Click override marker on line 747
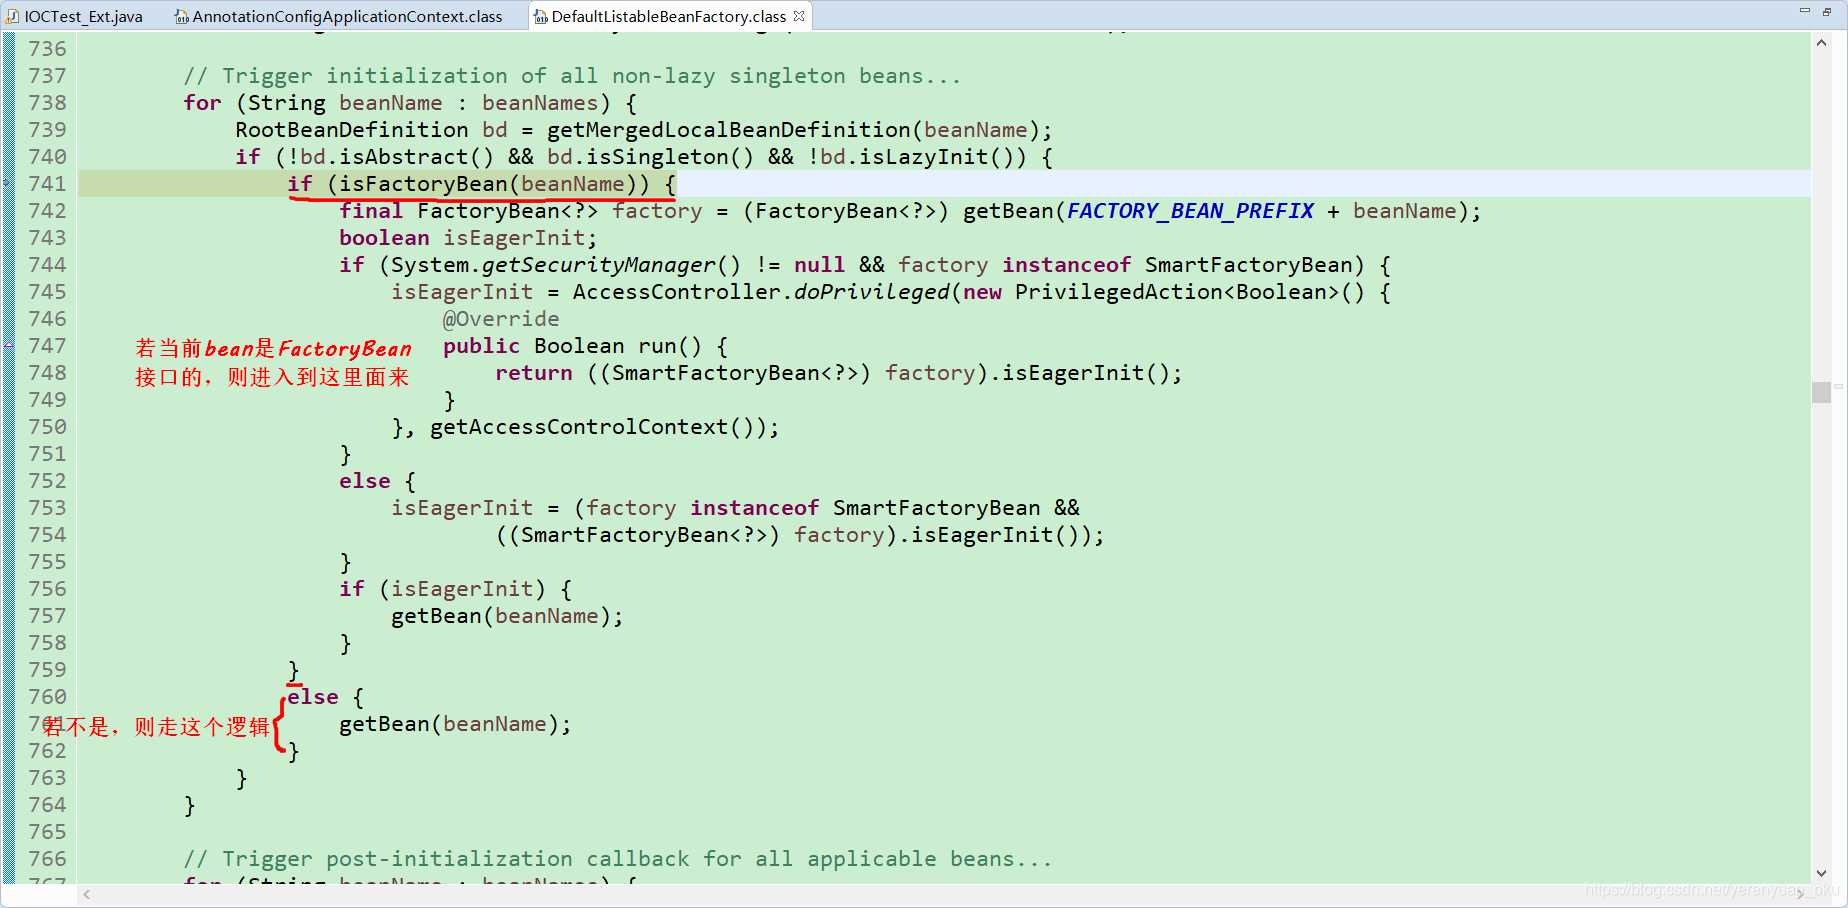Viewport: 1848px width, 908px height. click(x=8, y=344)
